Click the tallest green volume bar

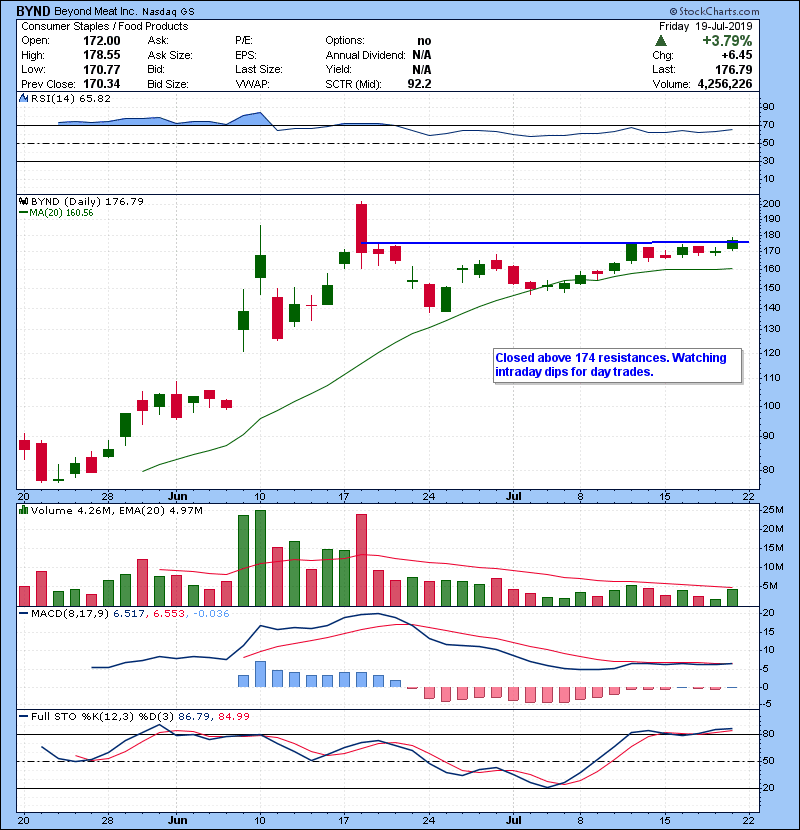(260, 558)
